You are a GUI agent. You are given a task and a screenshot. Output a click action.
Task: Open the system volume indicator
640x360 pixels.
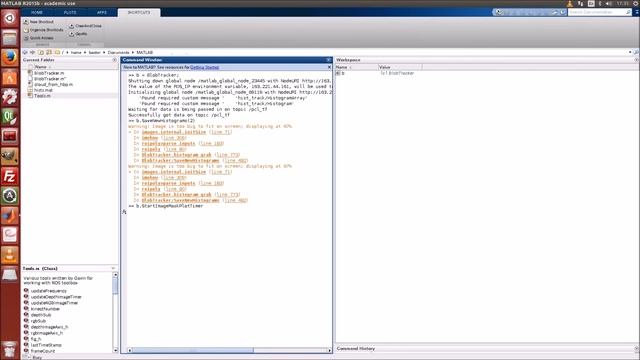pos(609,3)
